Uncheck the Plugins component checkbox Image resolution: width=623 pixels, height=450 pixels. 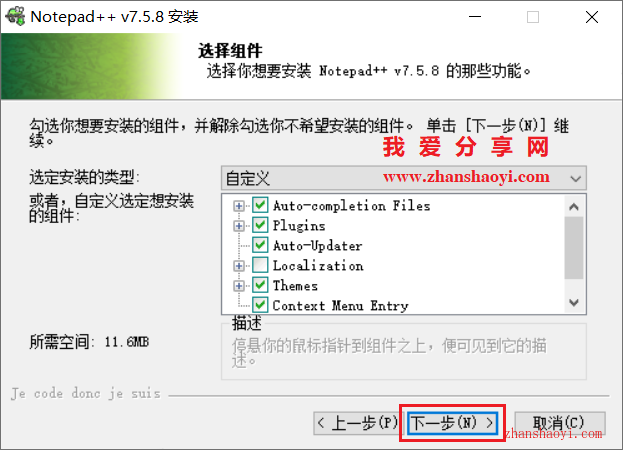[x=260, y=225]
